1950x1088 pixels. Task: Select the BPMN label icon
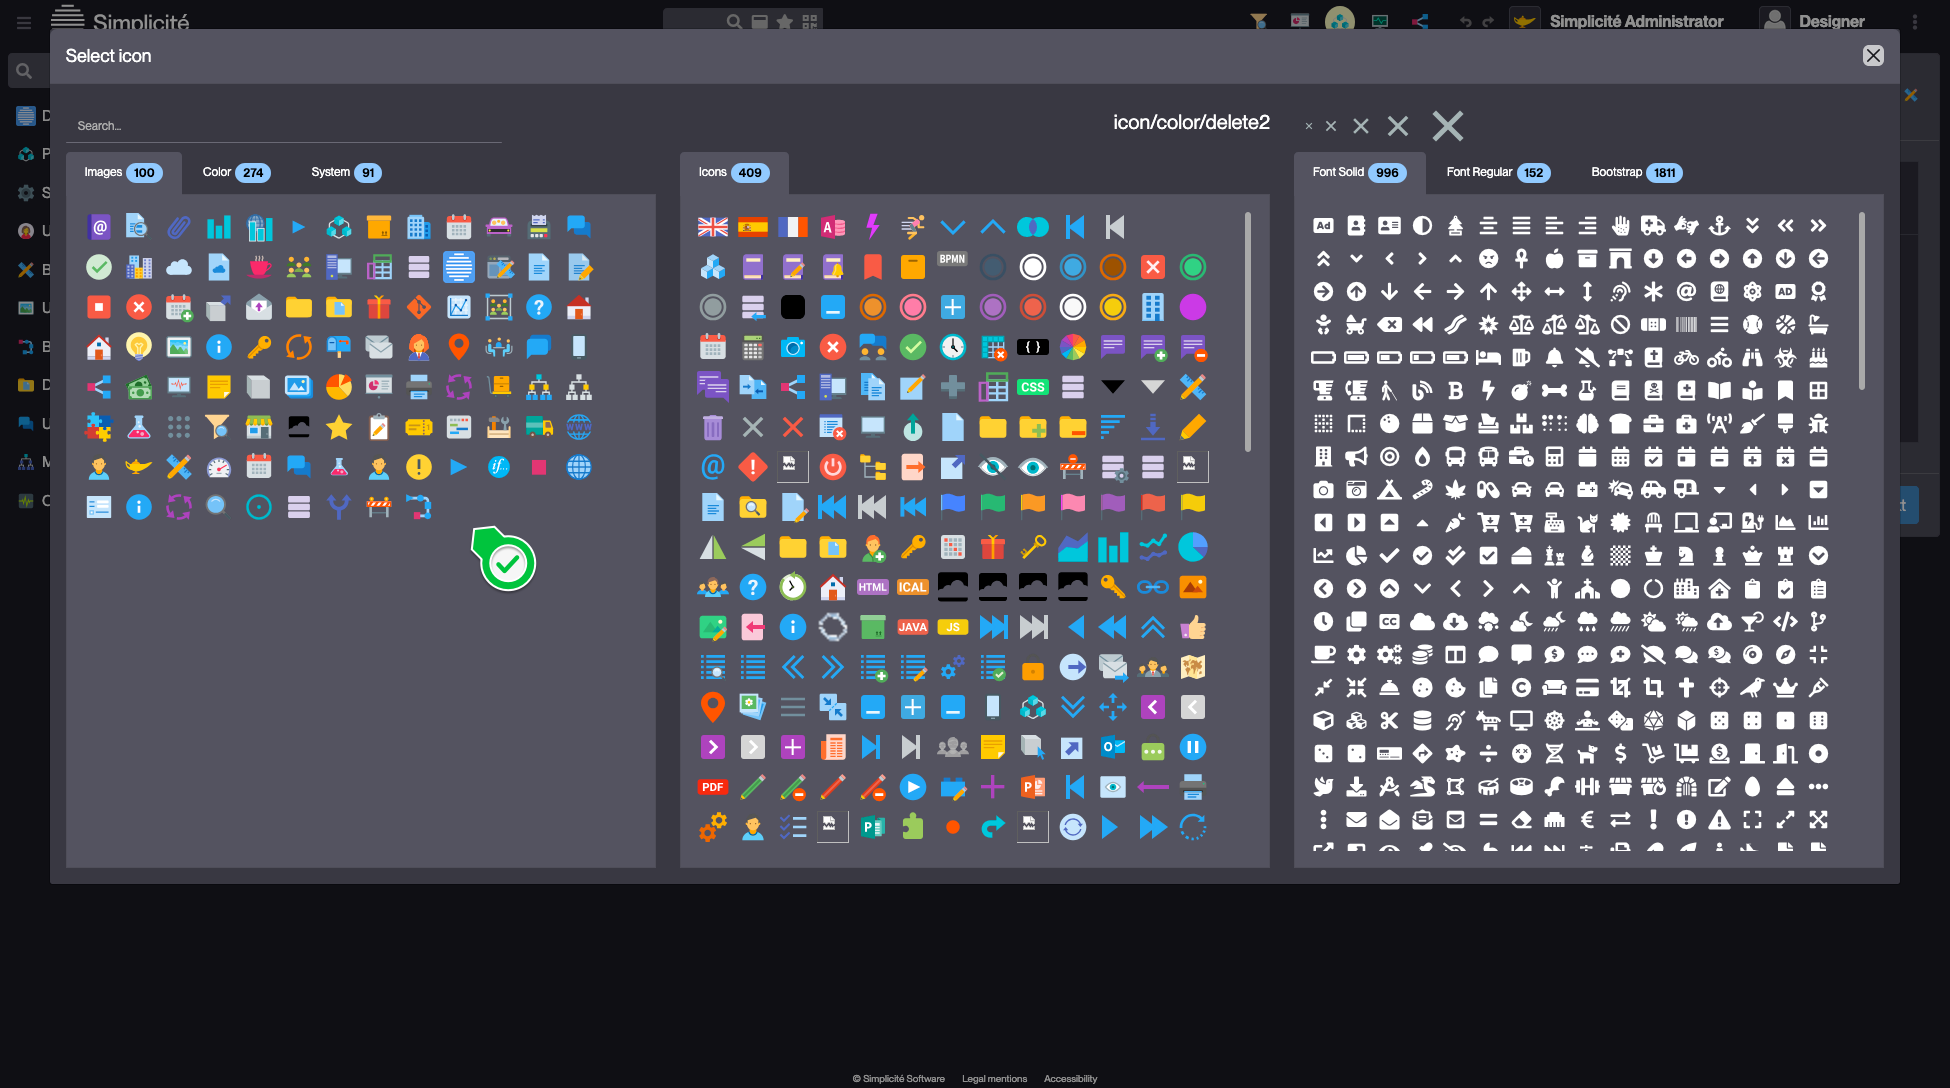coord(953,259)
